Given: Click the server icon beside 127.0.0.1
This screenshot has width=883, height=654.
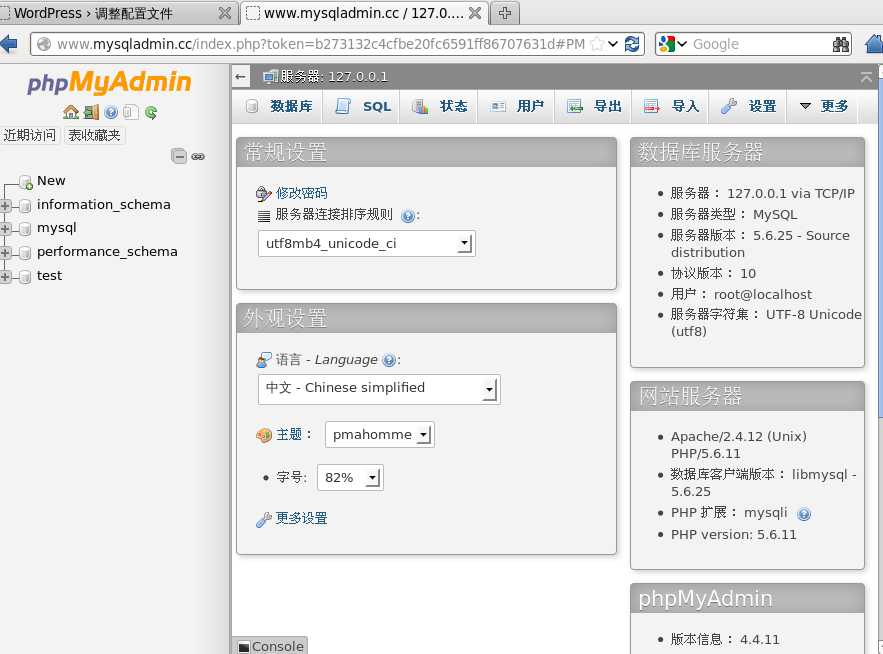Looking at the screenshot, I should (x=270, y=77).
